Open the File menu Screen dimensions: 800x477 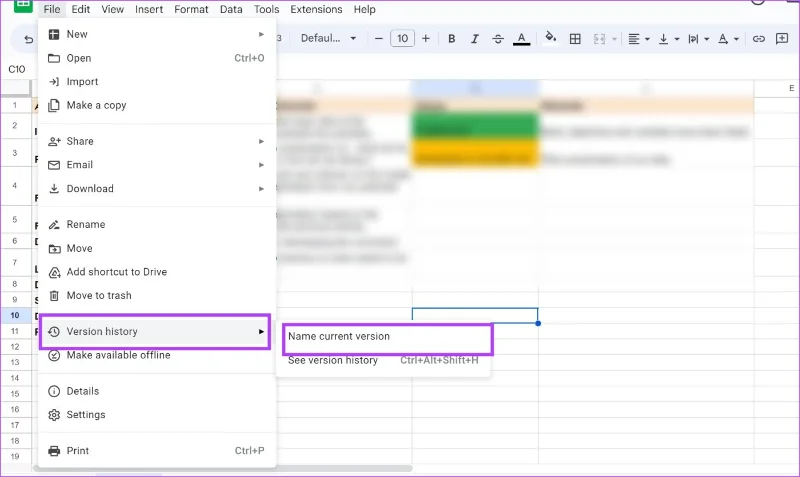pos(52,9)
